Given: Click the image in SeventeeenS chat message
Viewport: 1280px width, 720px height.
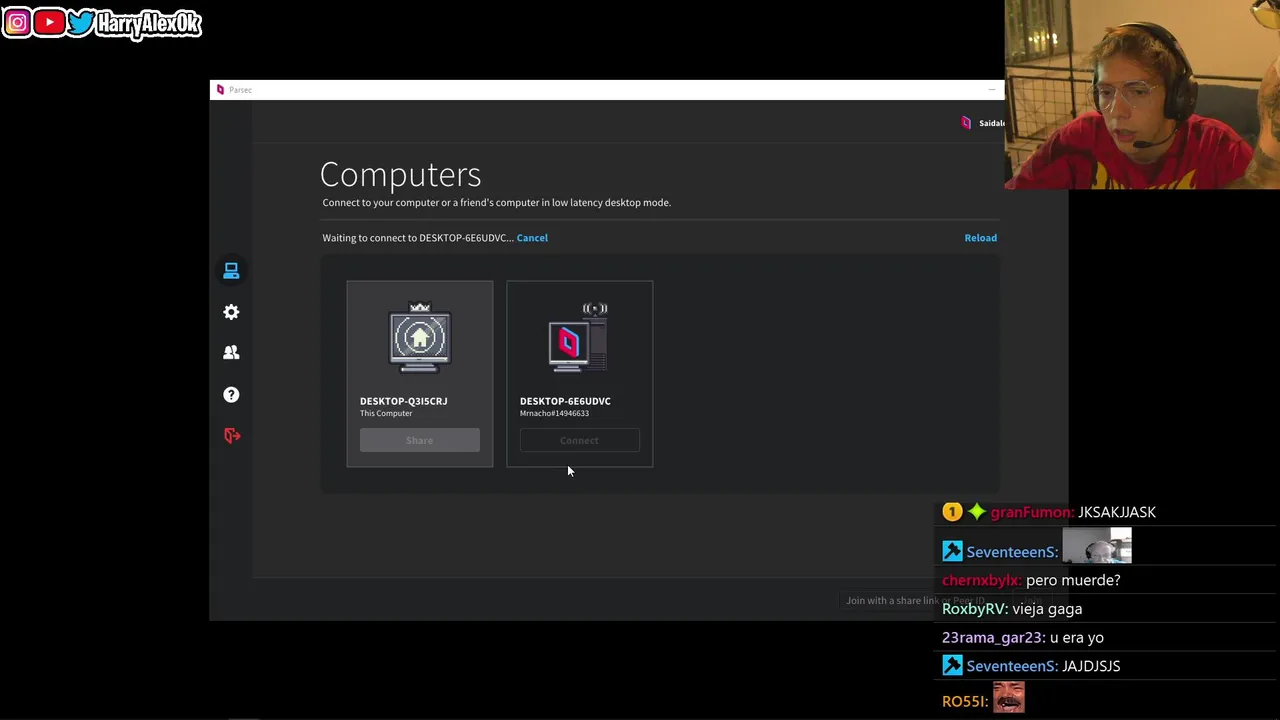Looking at the screenshot, I should 1097,547.
